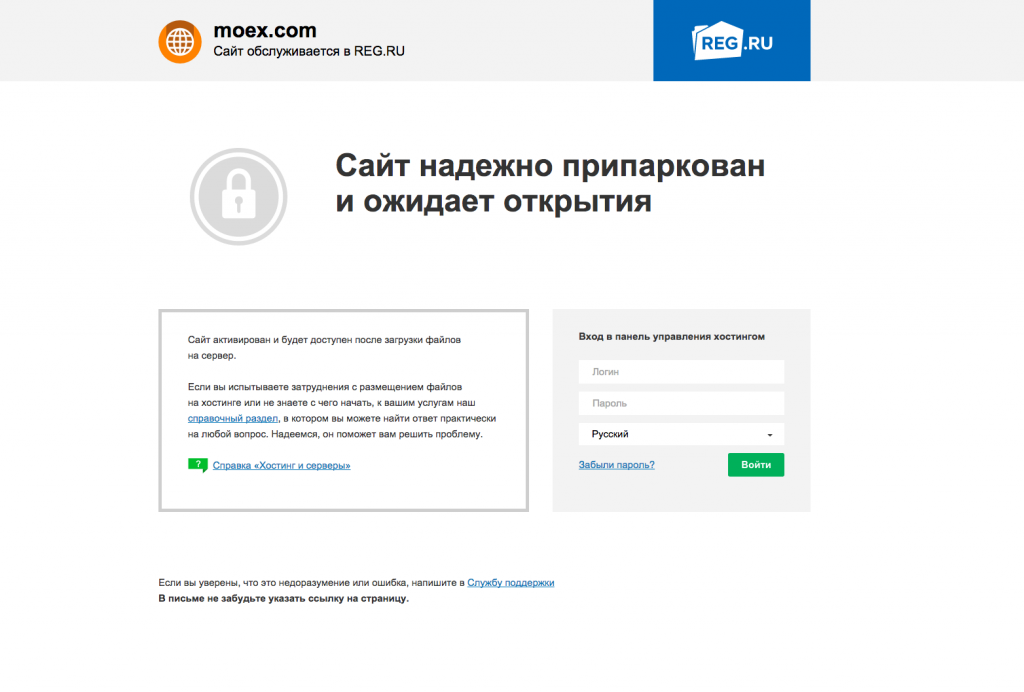Click the Сайт активирован paragraph text
This screenshot has height=692, width=1024.
tap(324, 347)
